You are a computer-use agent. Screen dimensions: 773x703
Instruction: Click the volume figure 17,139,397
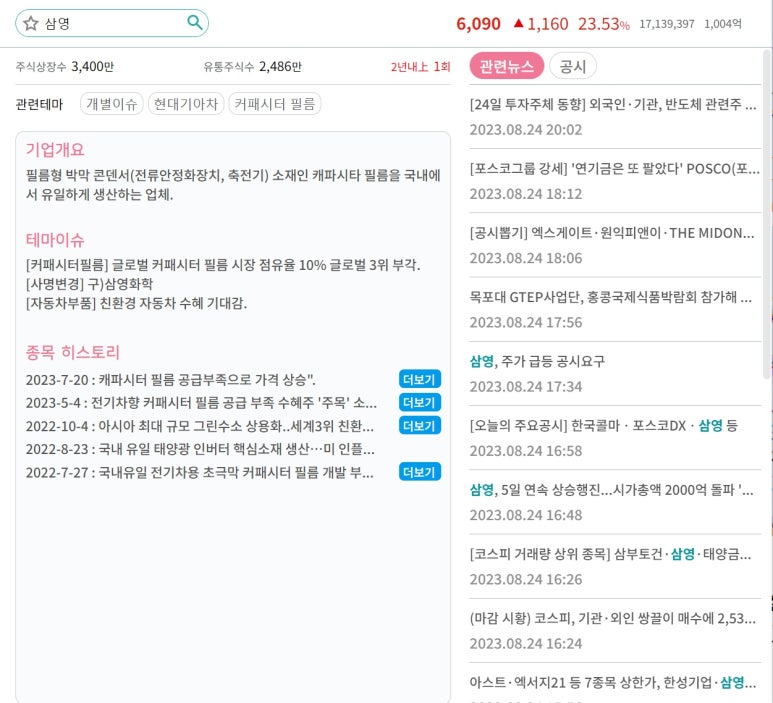click(667, 24)
